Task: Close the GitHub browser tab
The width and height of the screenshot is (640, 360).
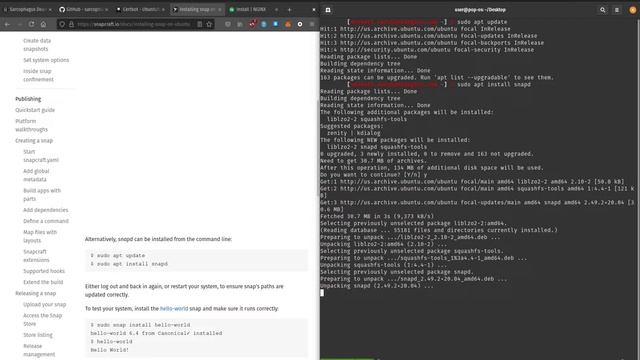Action: [107, 9]
